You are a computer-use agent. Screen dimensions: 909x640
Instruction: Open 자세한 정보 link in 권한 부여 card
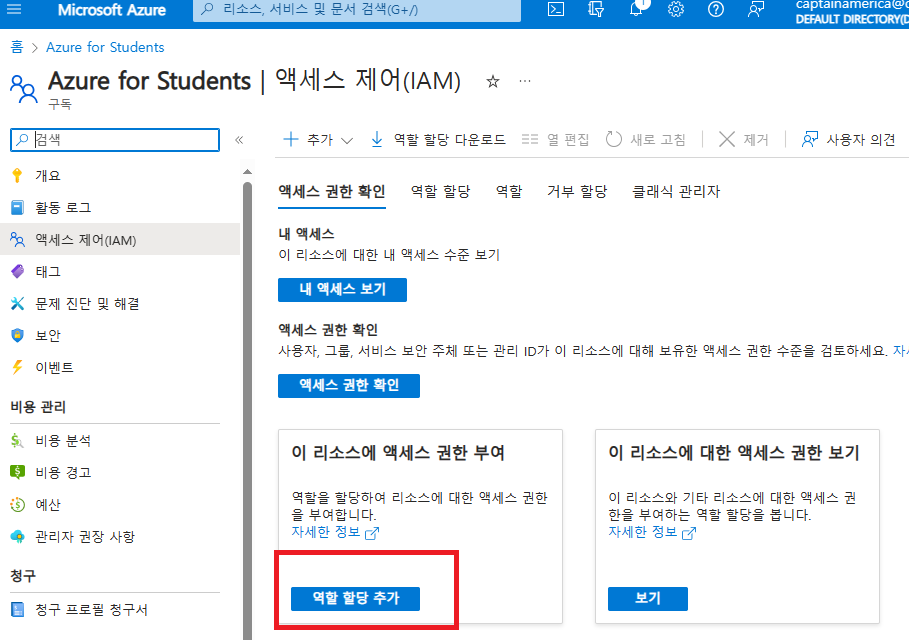coord(335,532)
